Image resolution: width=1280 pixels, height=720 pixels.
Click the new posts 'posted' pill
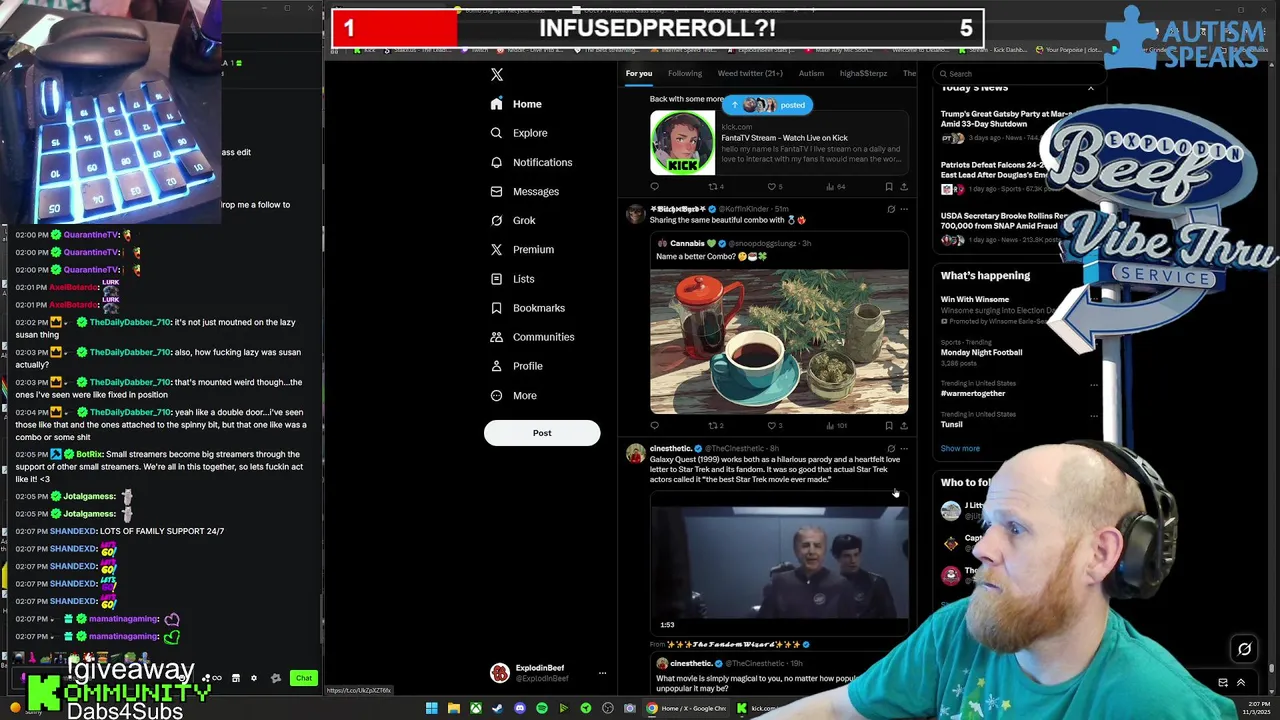768,105
